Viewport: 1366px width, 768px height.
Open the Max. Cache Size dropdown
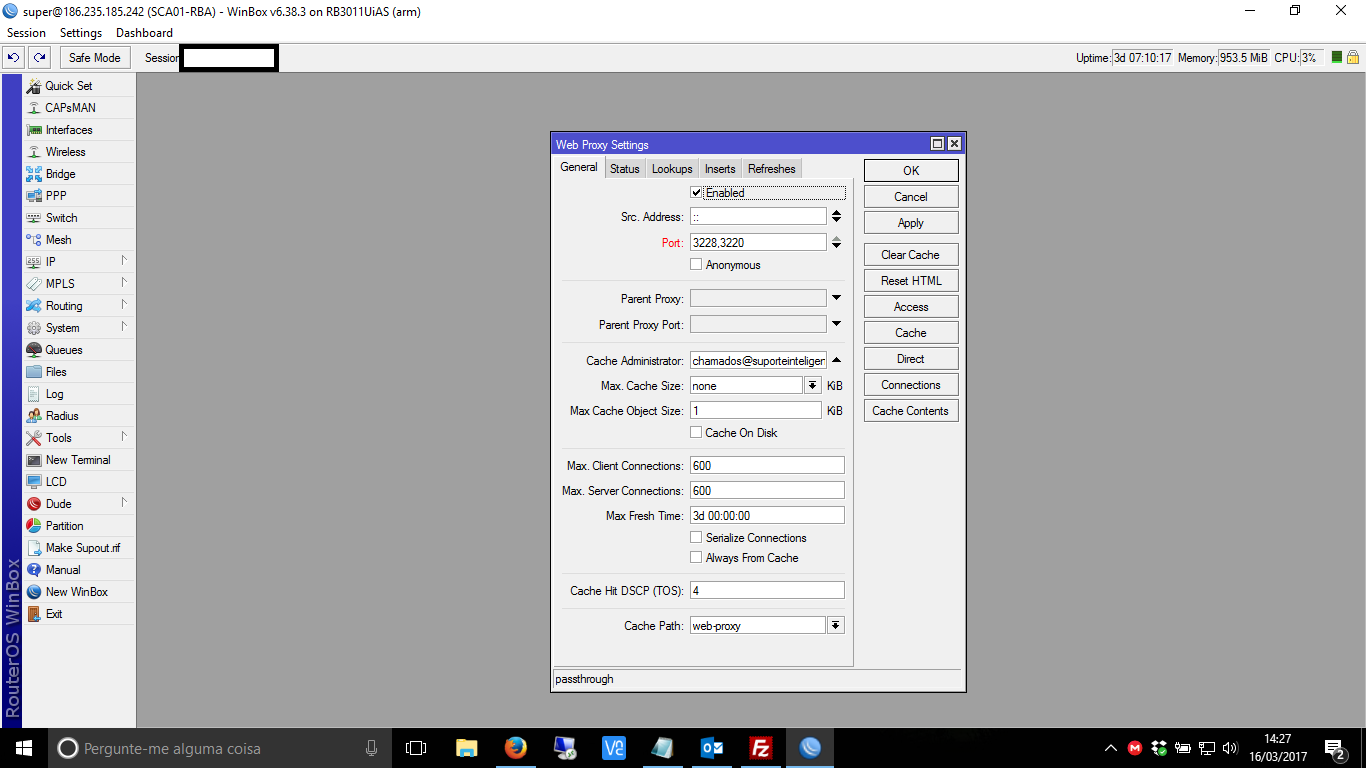coord(812,385)
